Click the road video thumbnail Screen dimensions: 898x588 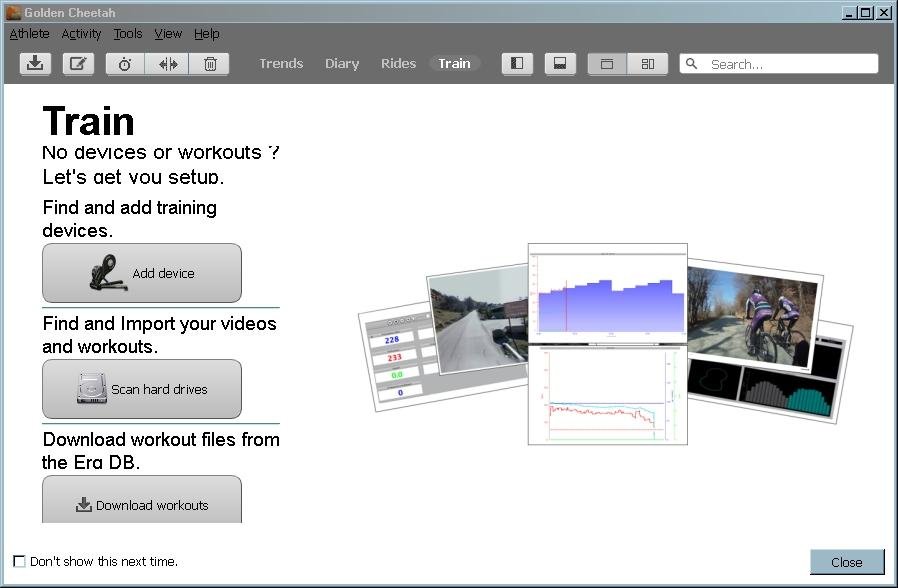pyautogui.click(x=479, y=321)
